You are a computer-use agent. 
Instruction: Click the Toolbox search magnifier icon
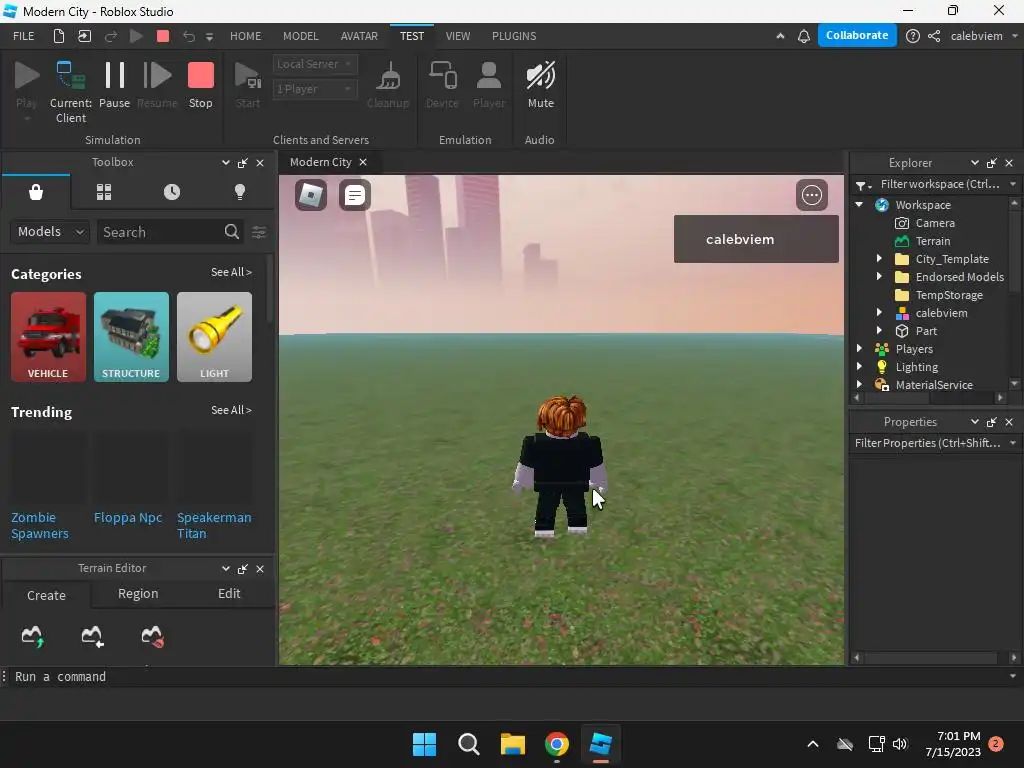click(x=231, y=232)
